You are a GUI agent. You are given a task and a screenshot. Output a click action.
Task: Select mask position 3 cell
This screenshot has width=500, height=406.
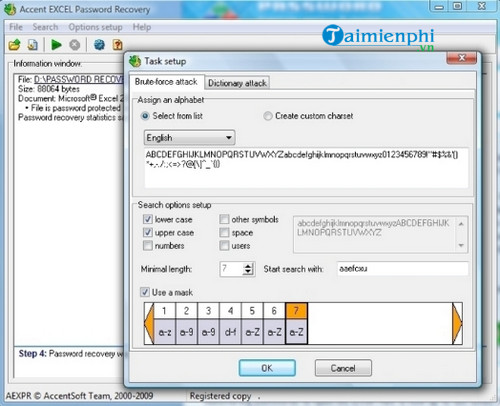[208, 323]
